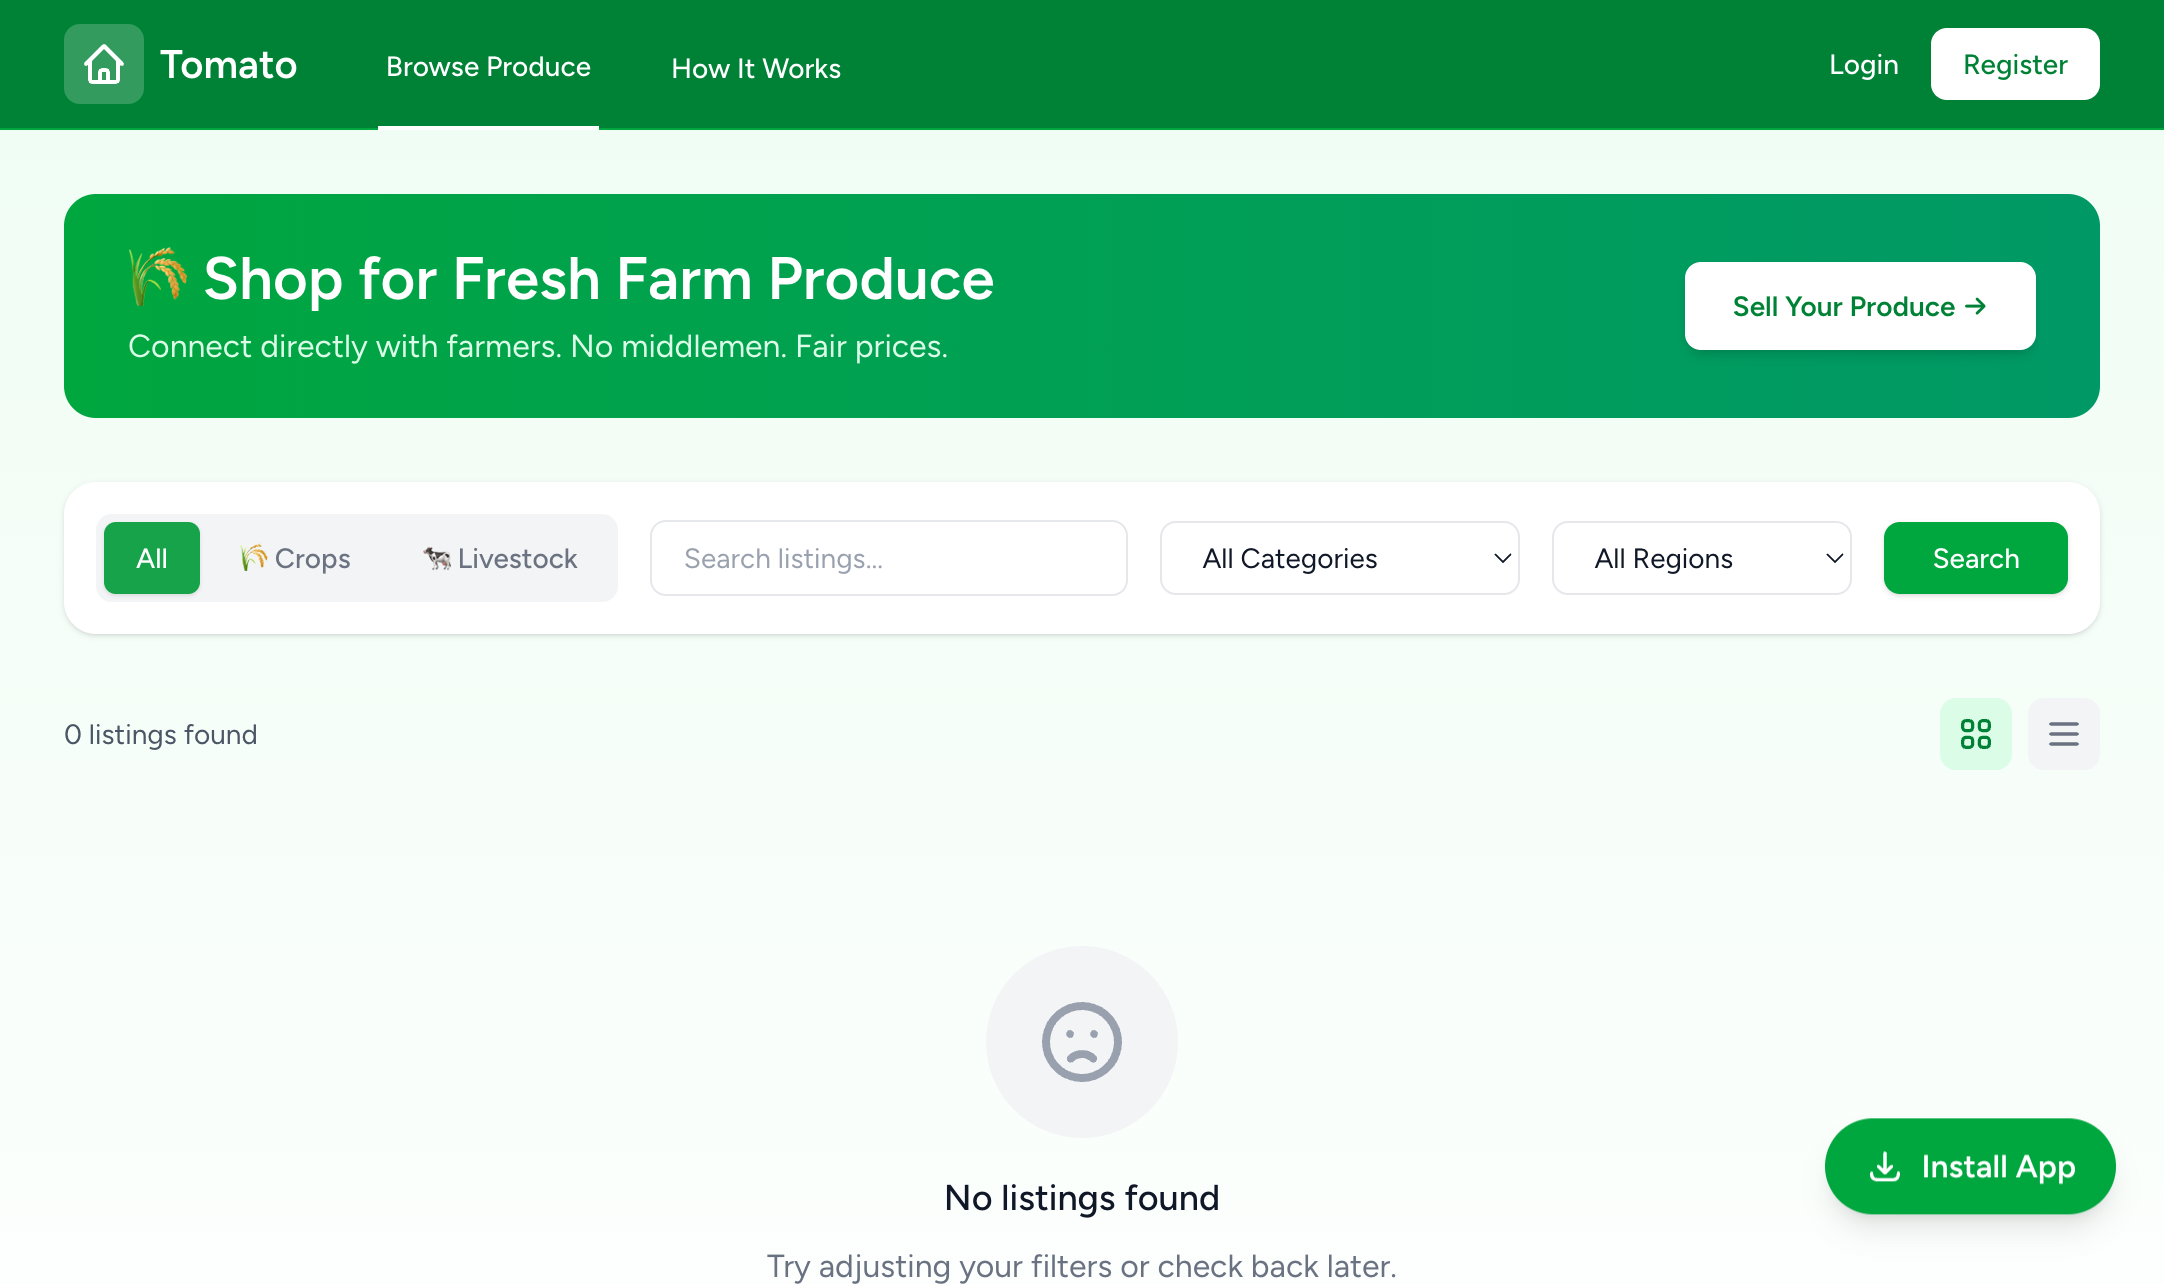Select the All filter toggle

[x=152, y=558]
